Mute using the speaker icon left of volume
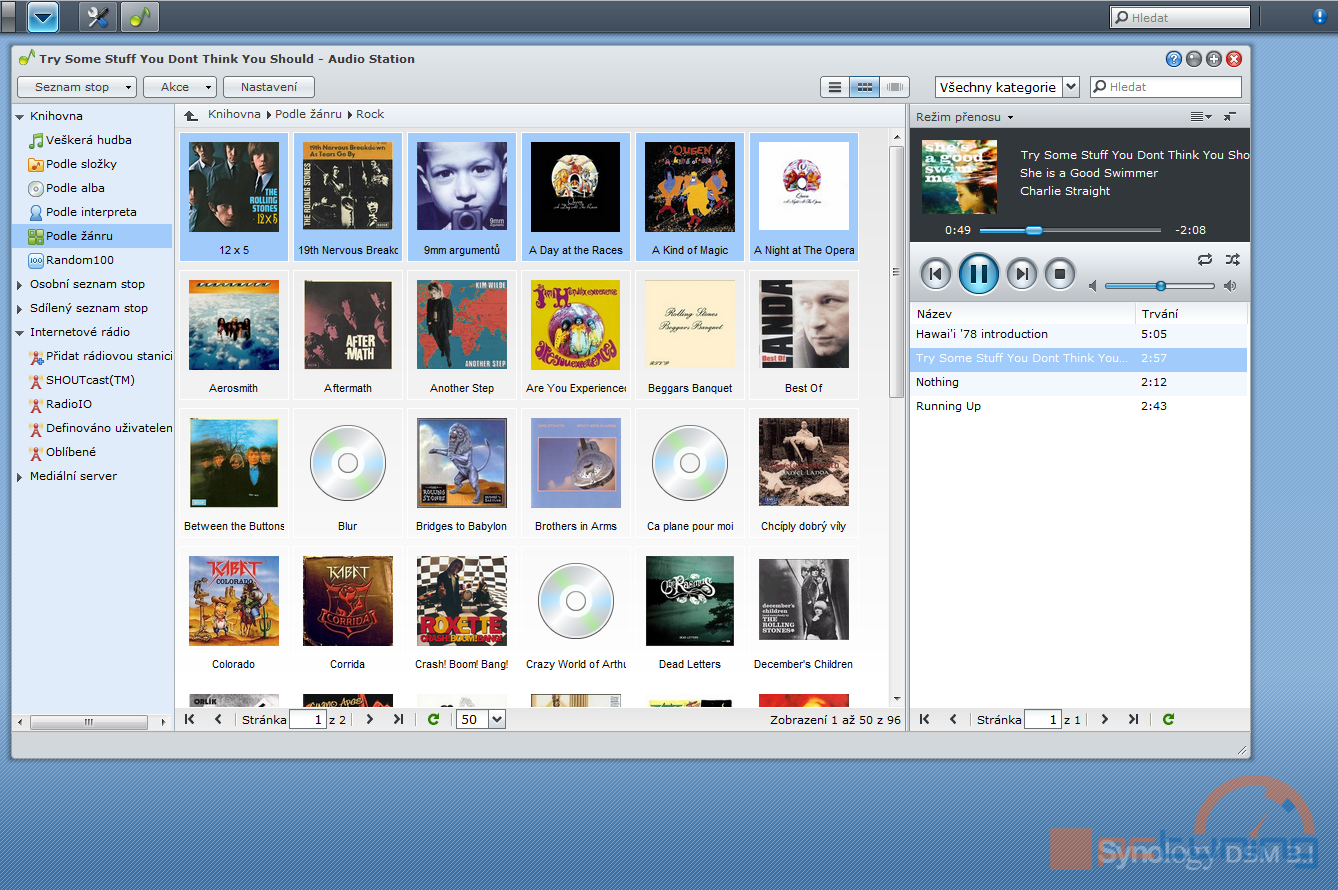This screenshot has height=890, width=1338. point(1093,286)
